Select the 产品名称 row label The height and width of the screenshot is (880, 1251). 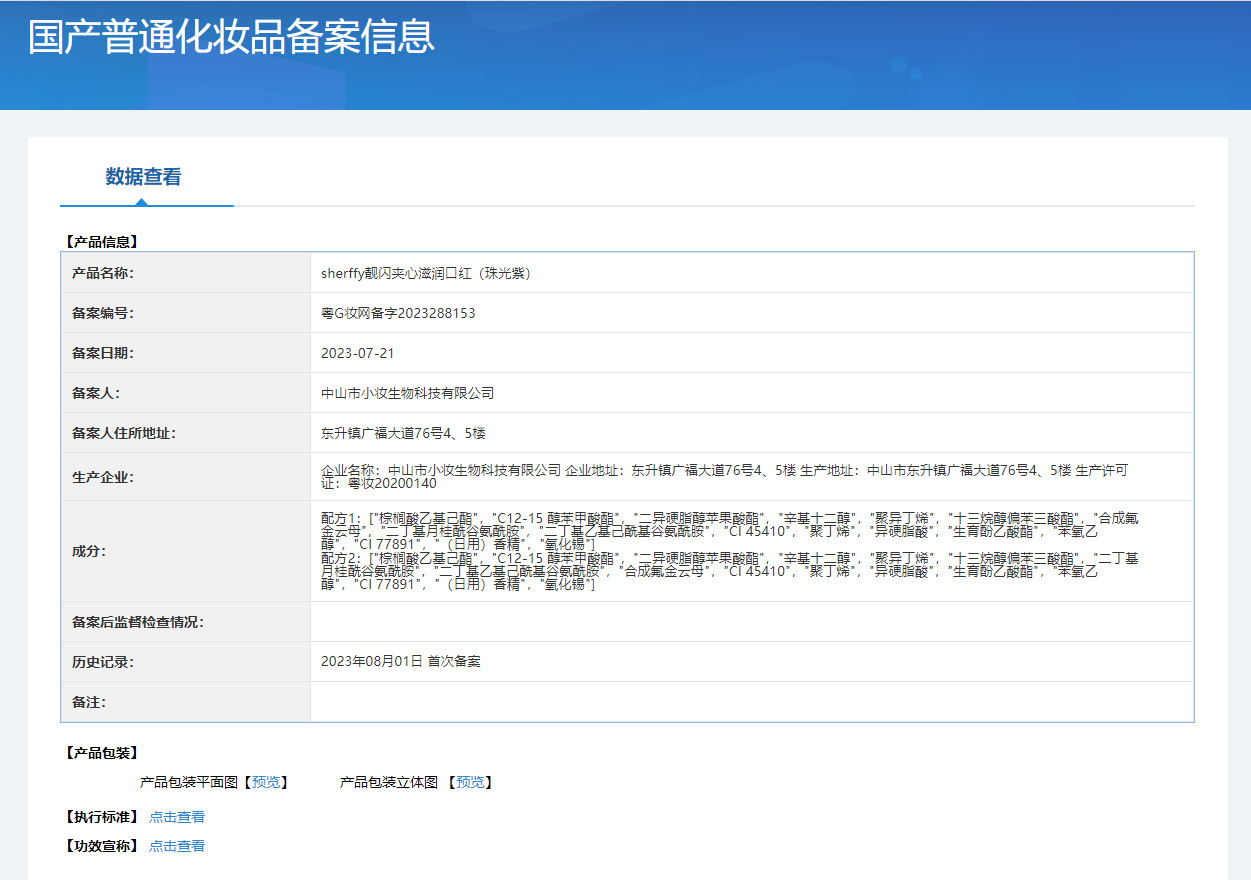[104, 272]
